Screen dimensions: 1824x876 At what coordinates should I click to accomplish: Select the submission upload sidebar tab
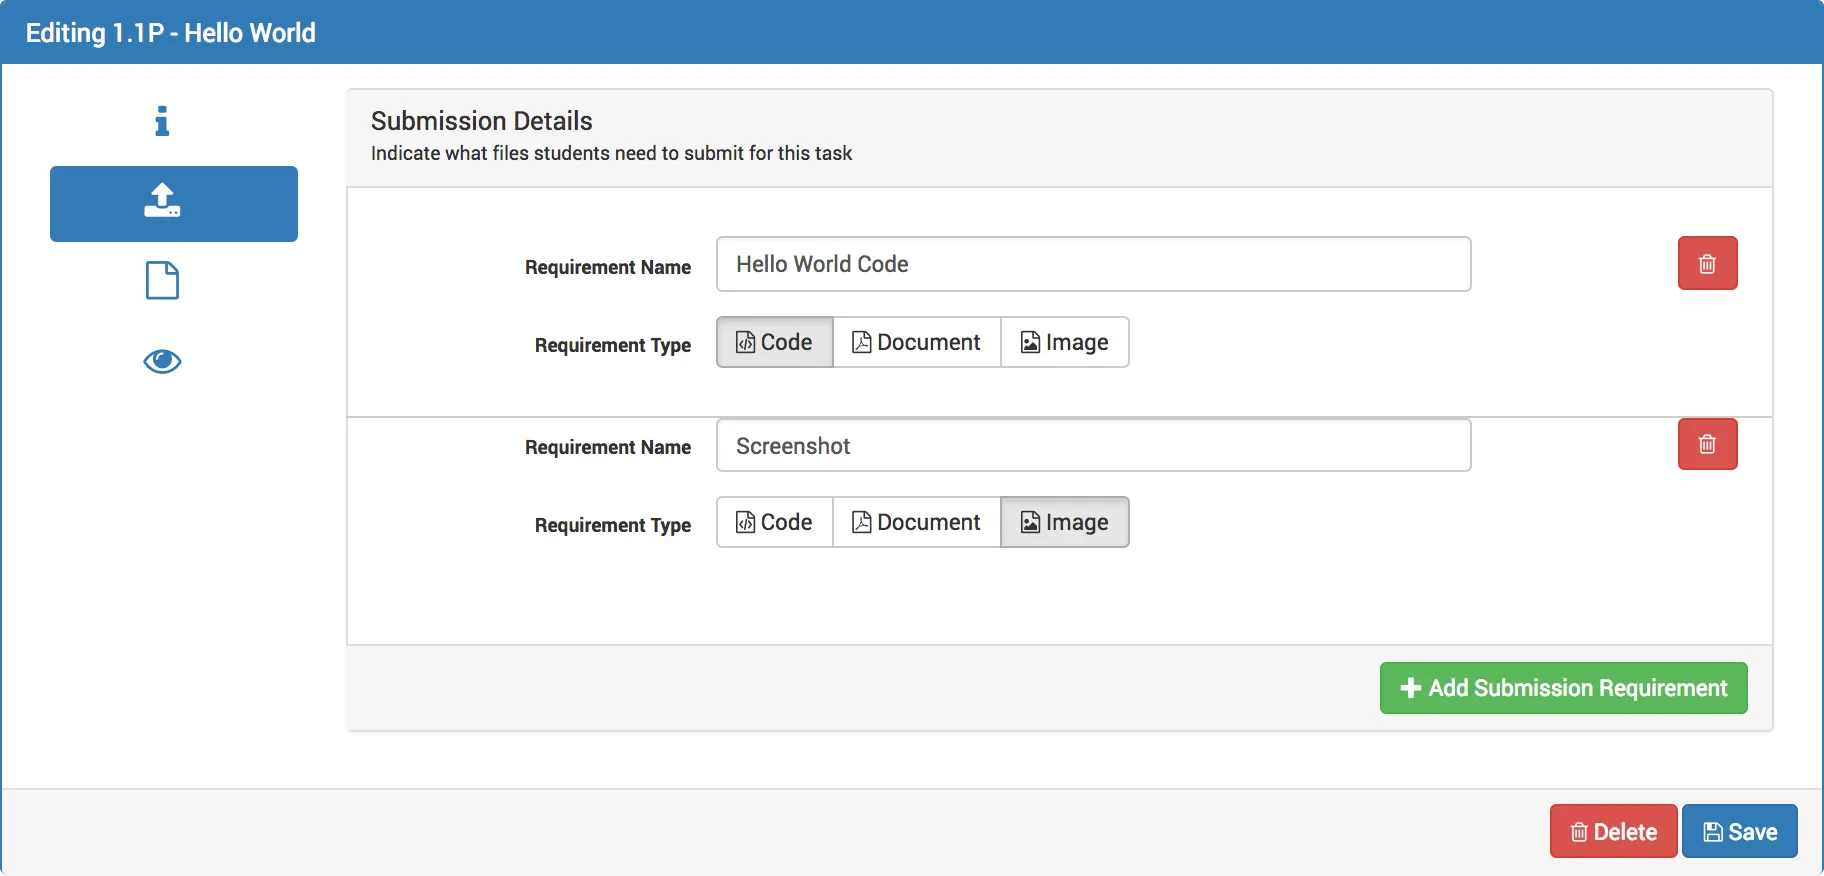[173, 203]
